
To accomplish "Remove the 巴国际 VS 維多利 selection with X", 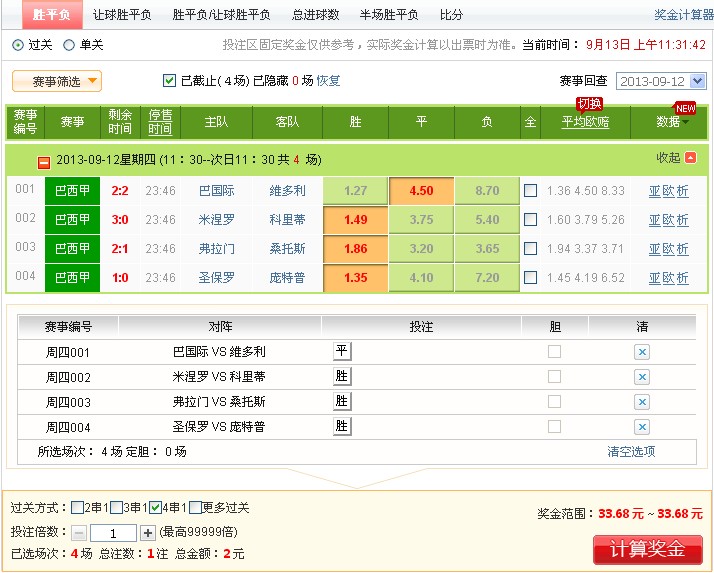I will coord(642,352).
